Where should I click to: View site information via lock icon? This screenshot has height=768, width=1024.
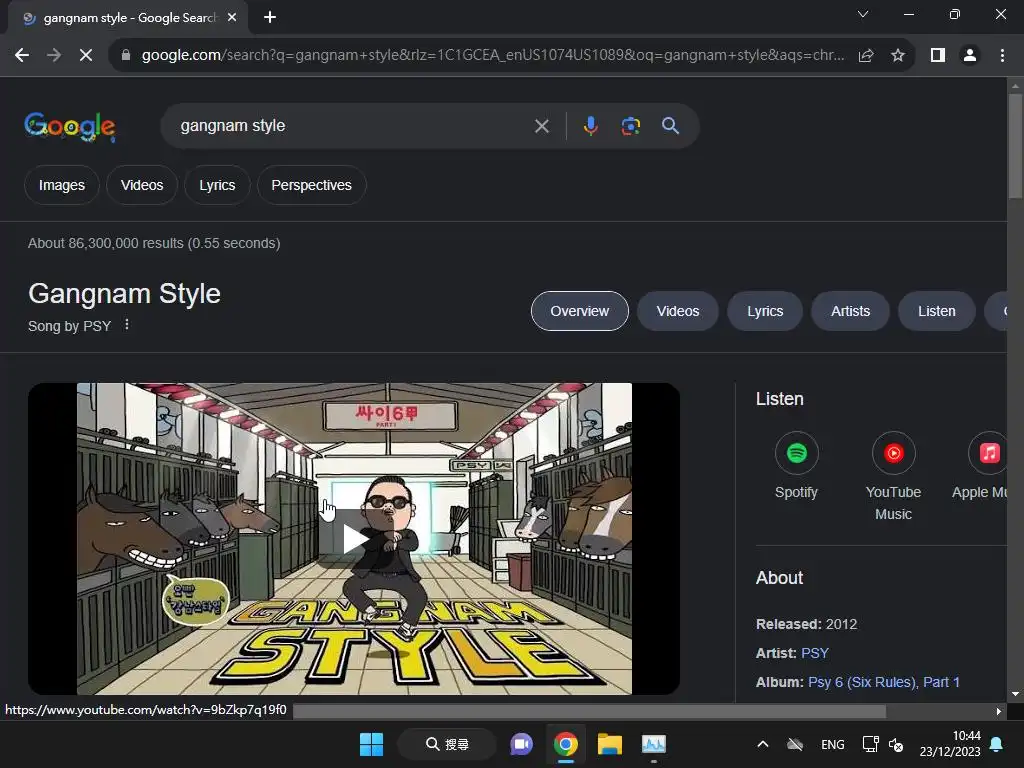click(x=126, y=56)
